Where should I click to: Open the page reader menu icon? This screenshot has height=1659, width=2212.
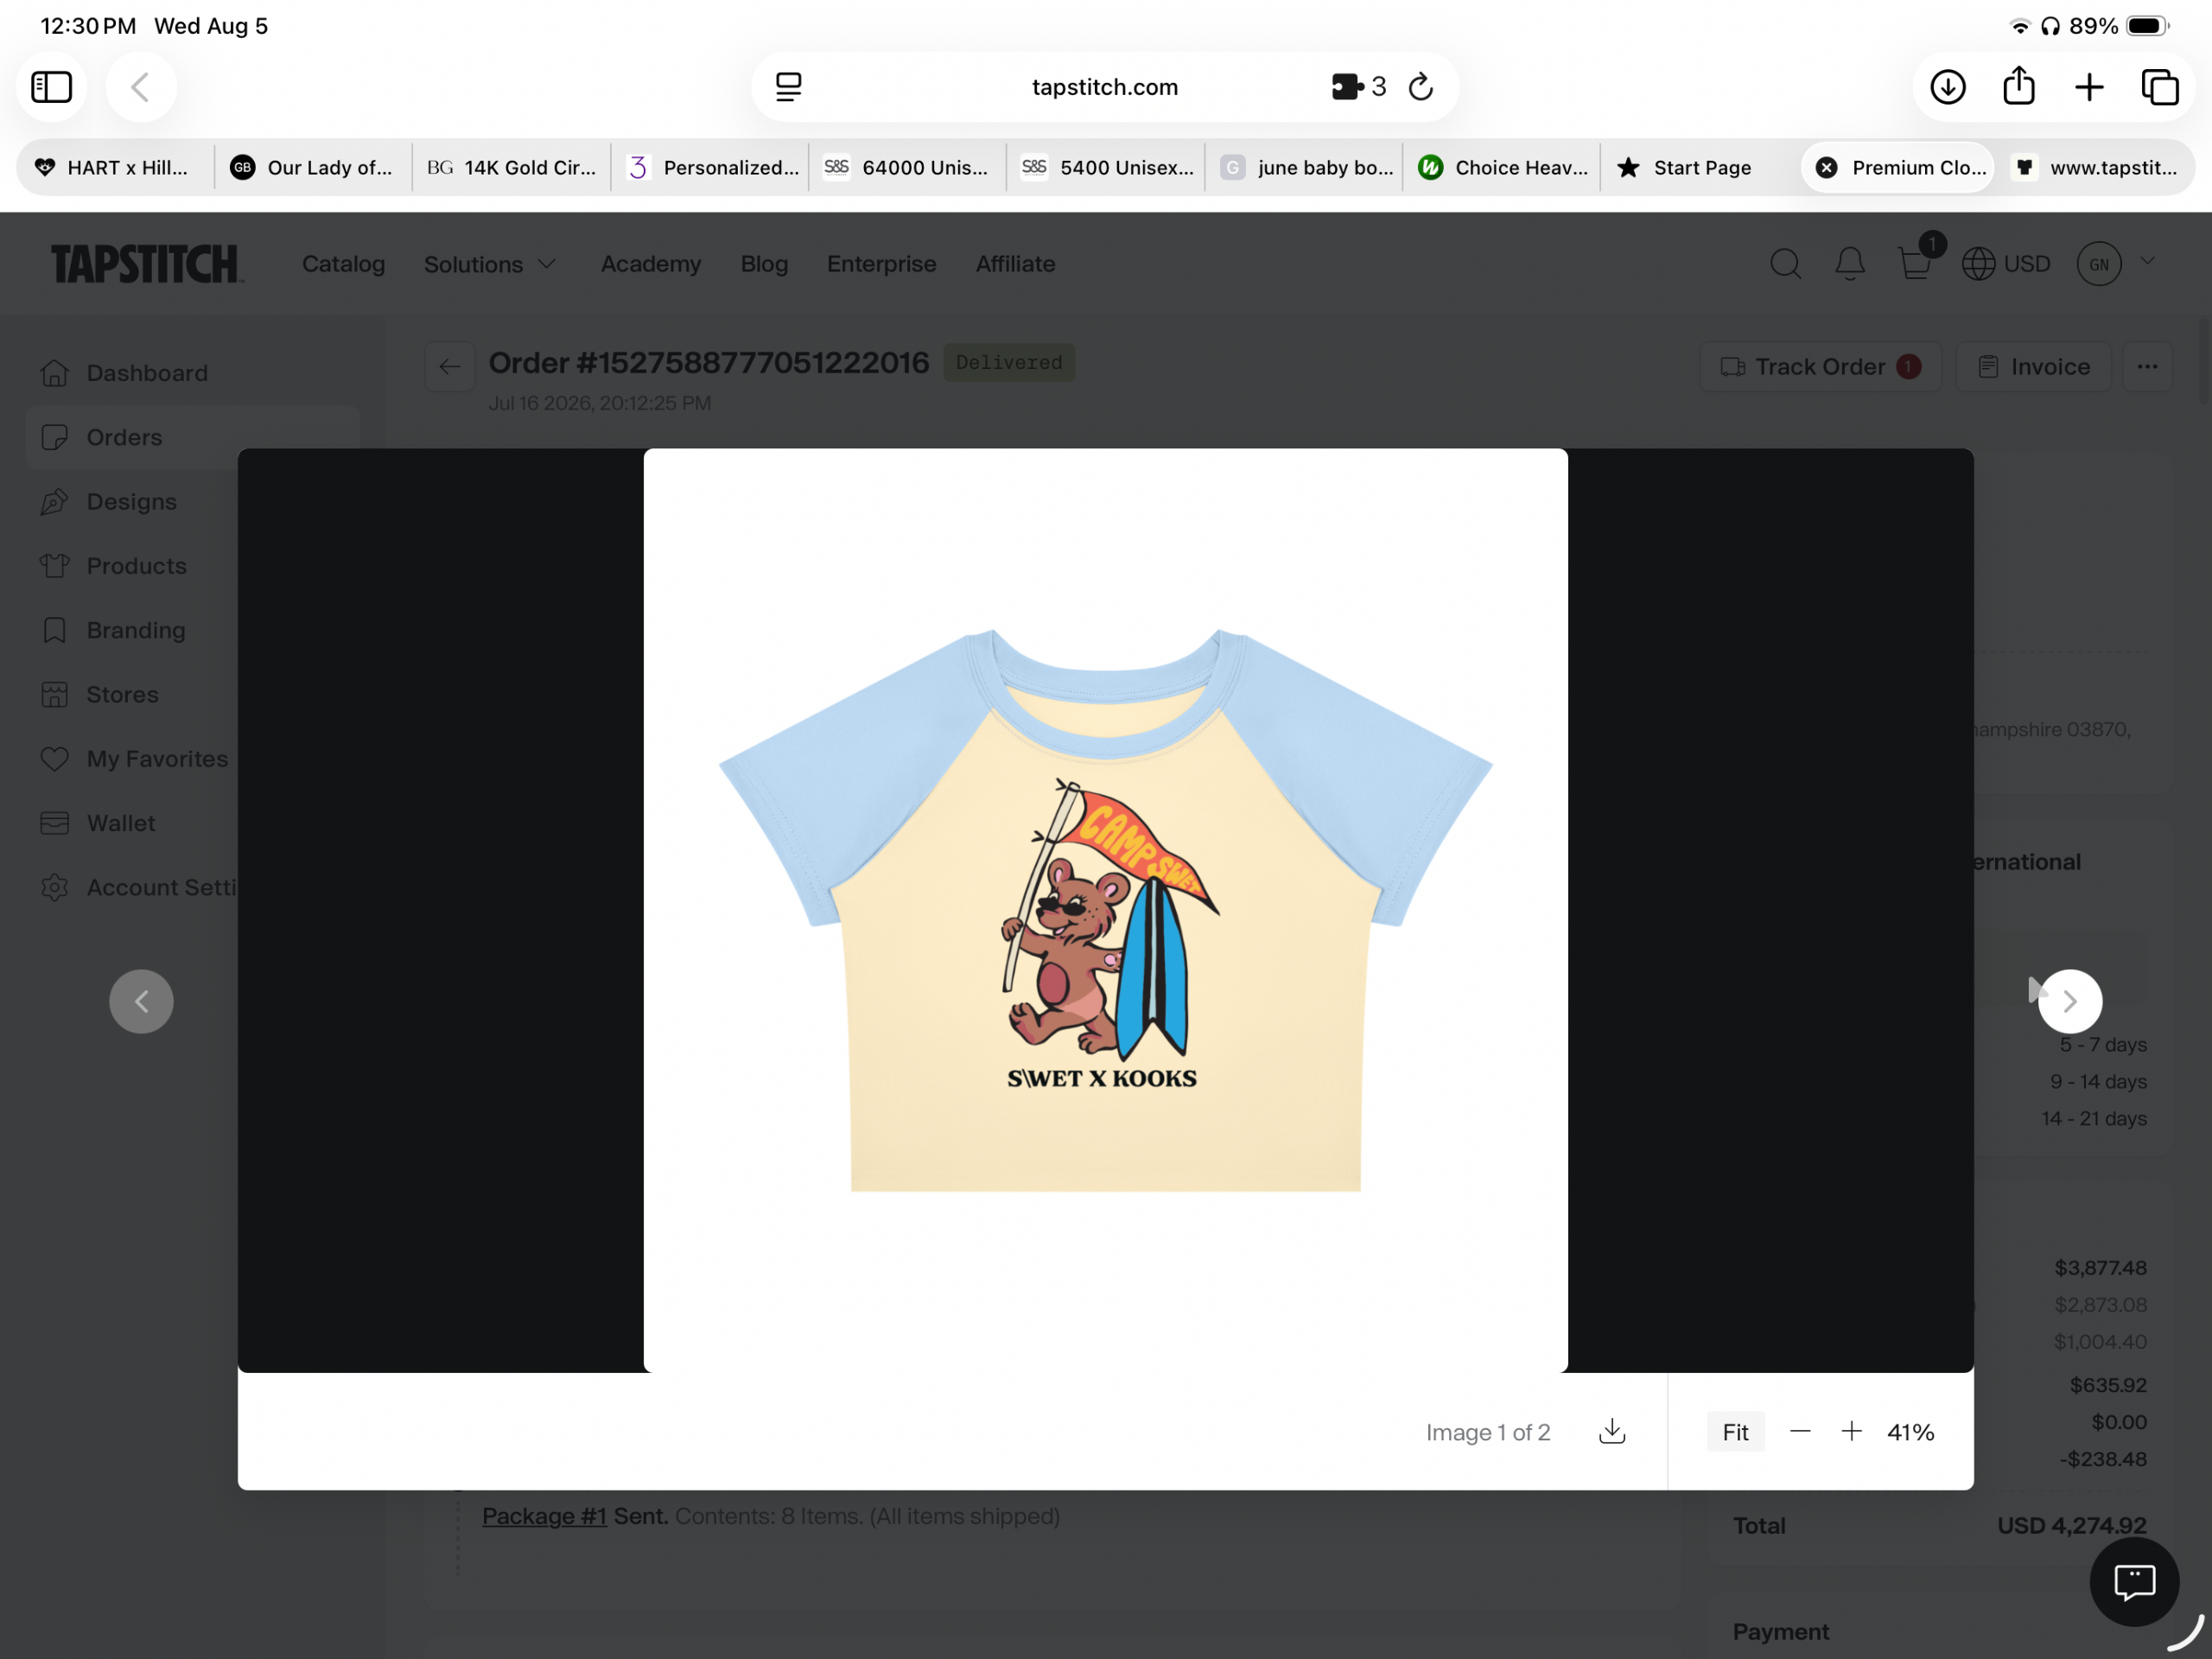pyautogui.click(x=788, y=87)
